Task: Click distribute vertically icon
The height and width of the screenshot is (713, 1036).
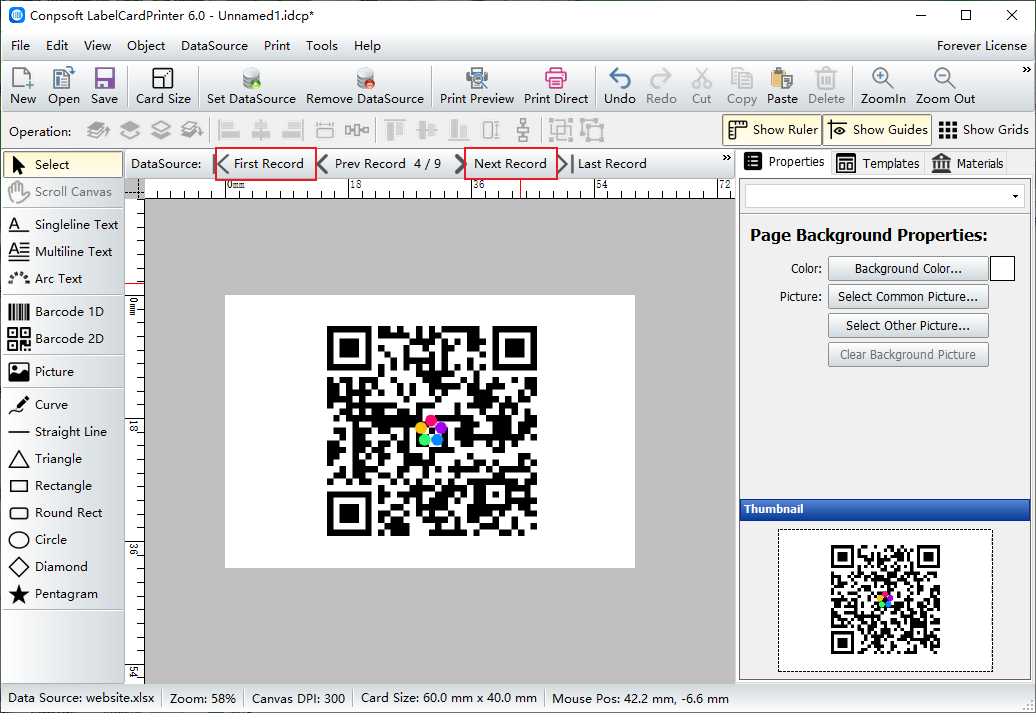Action: (x=523, y=130)
